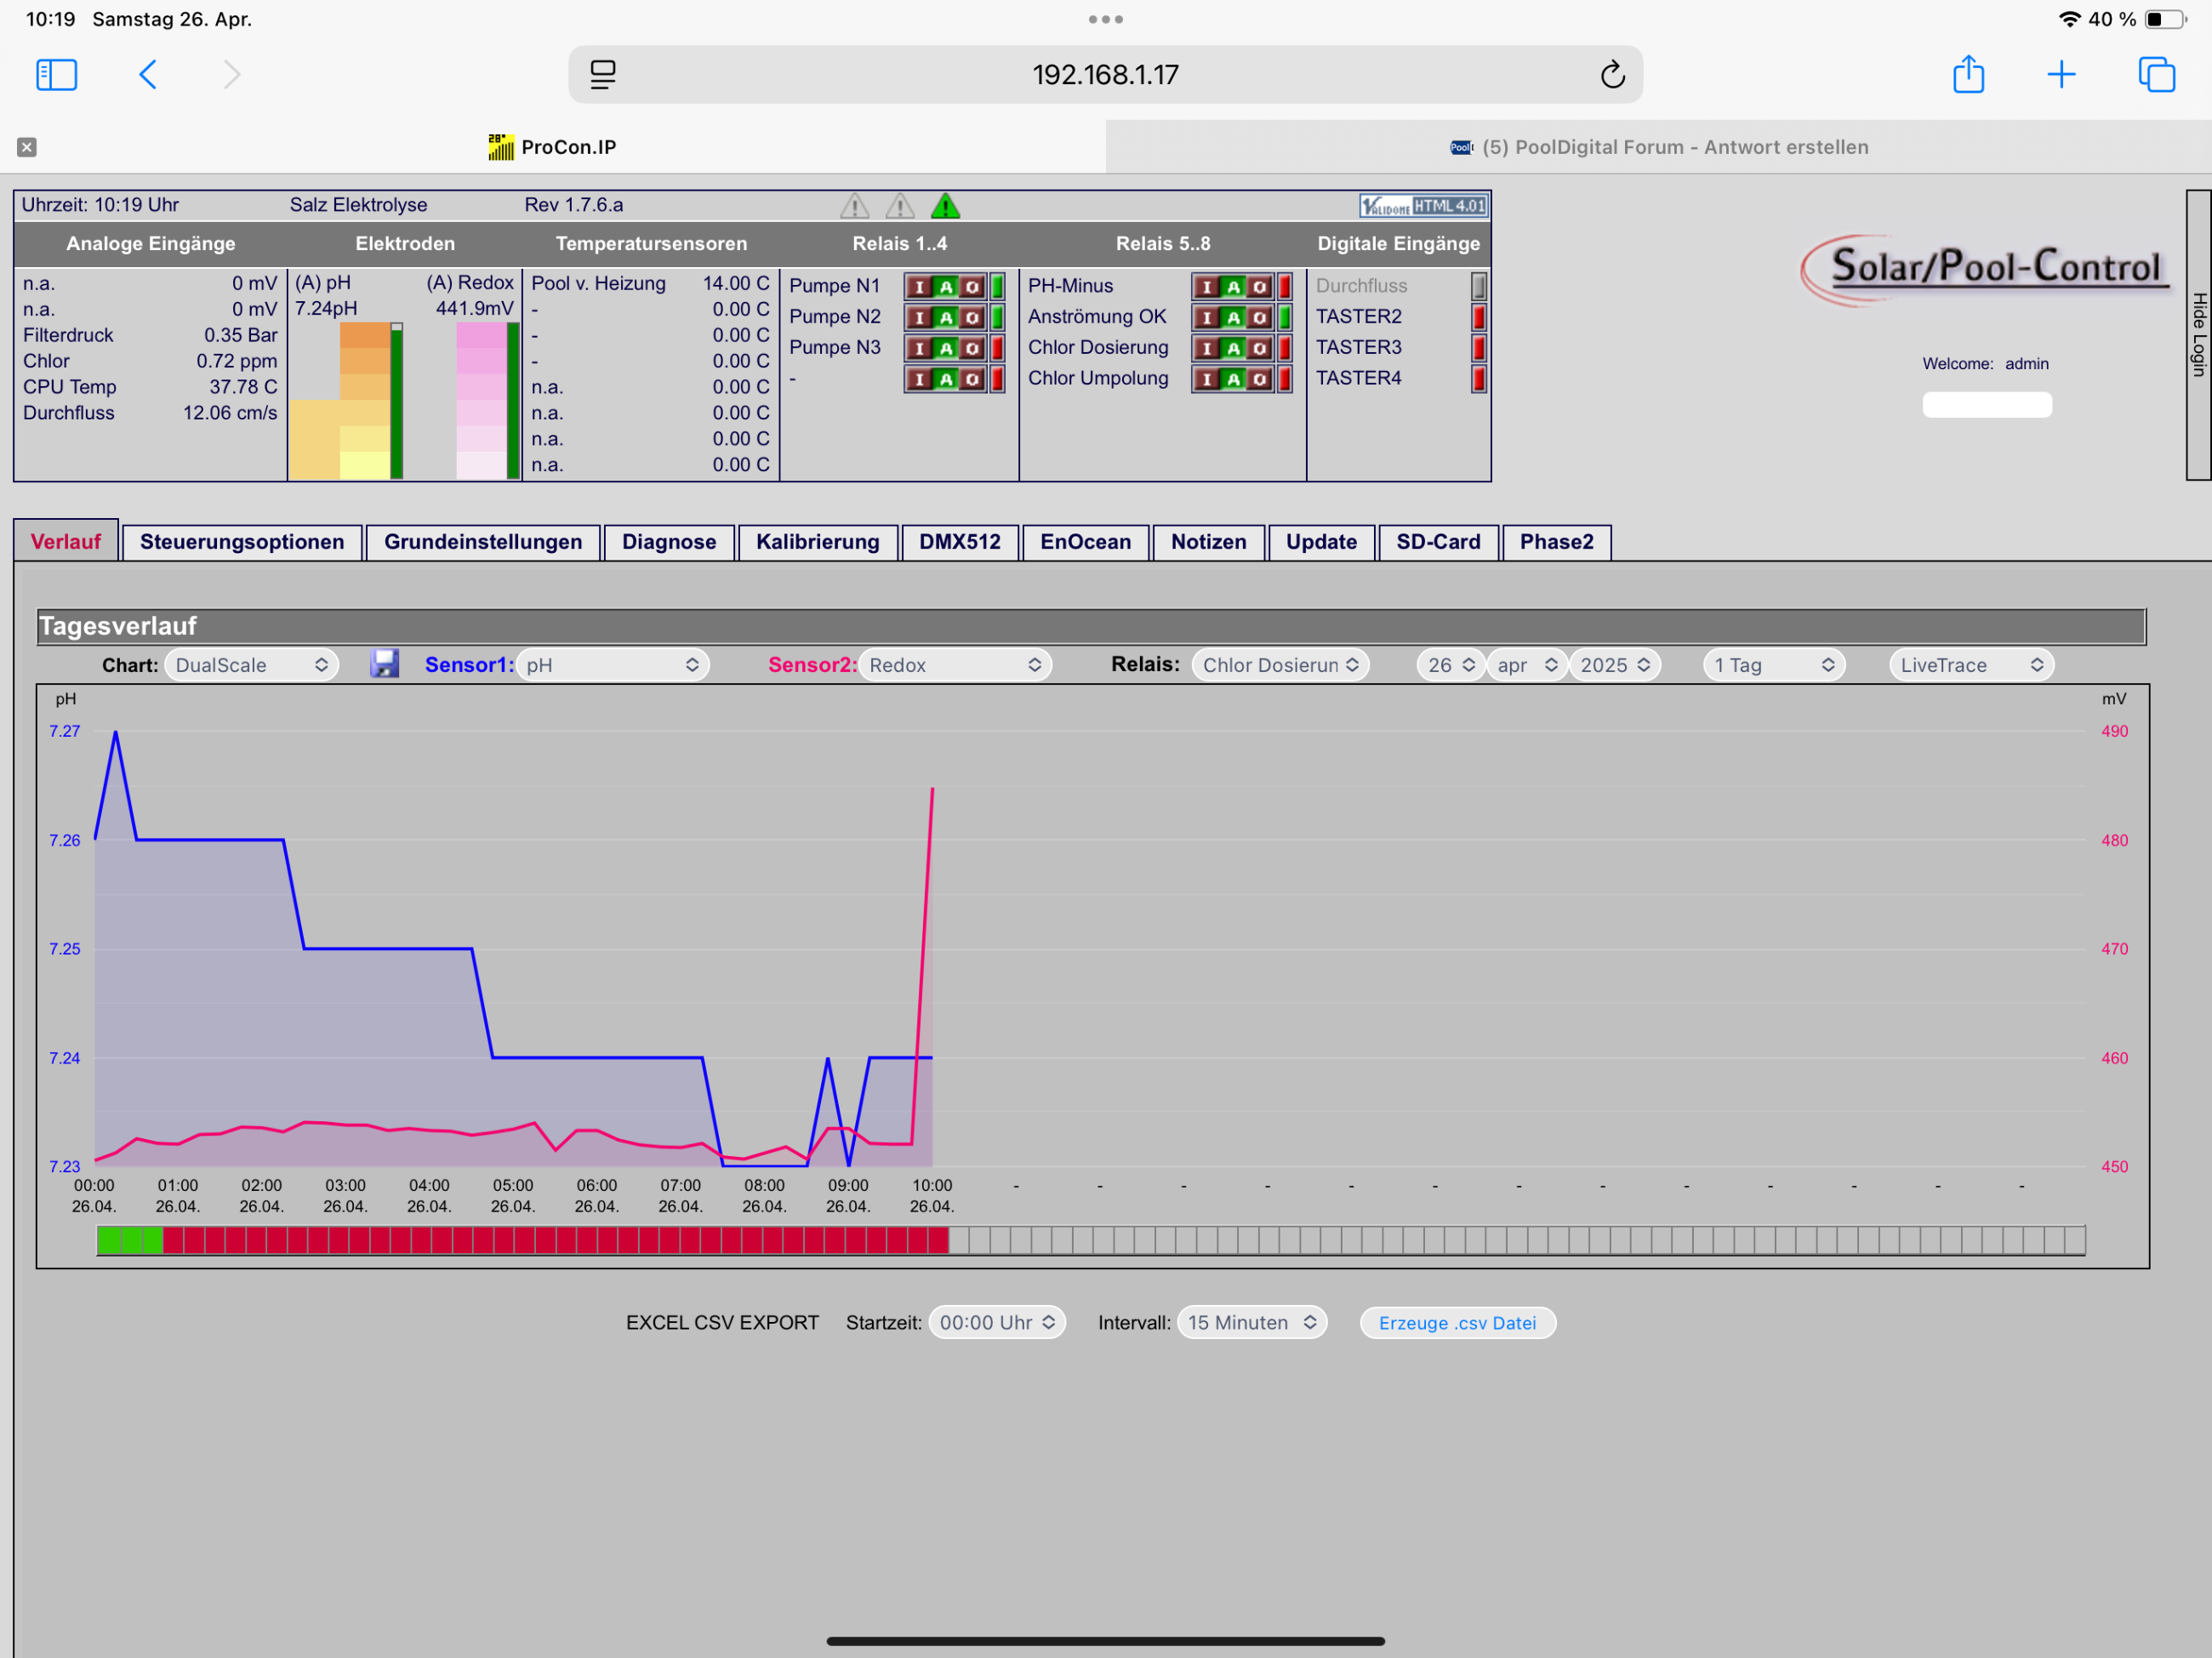
Task: Set Chlor Umpolung relay to I (on)
Action: click(x=1207, y=380)
